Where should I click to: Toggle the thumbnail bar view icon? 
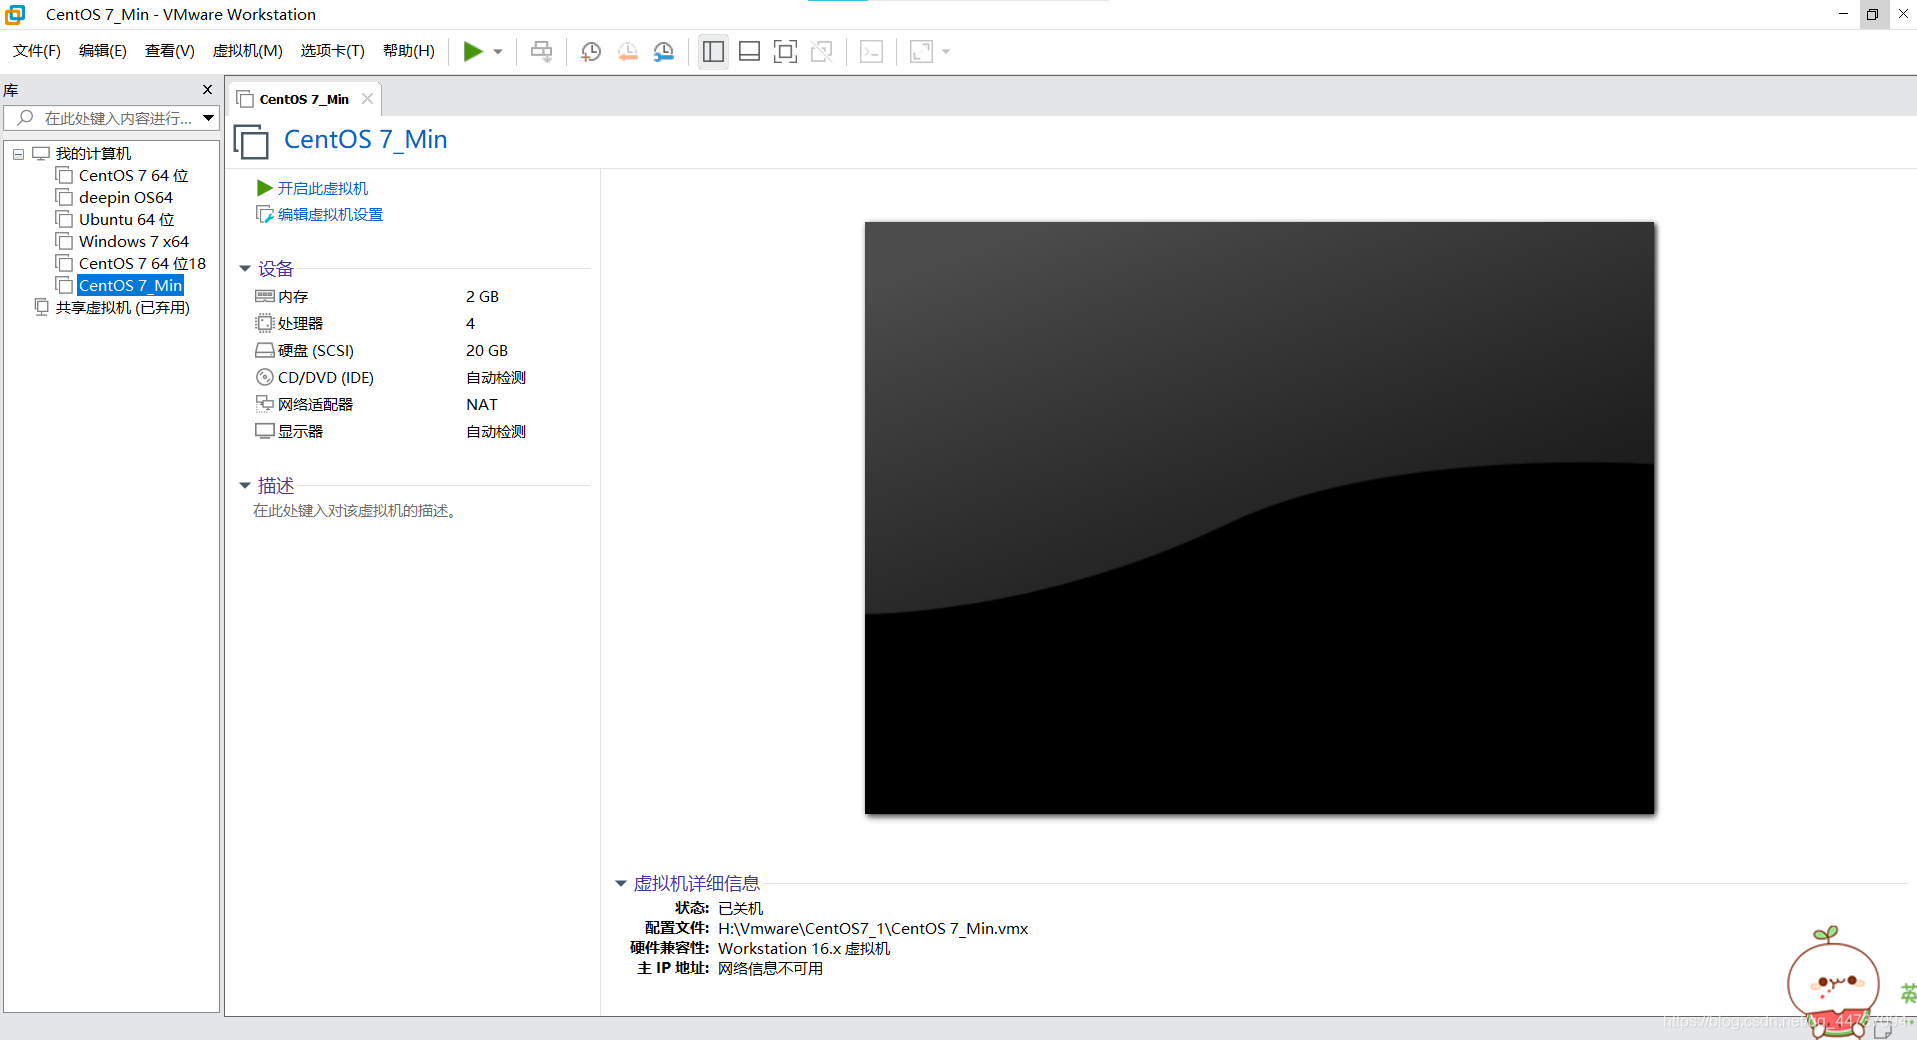click(749, 51)
